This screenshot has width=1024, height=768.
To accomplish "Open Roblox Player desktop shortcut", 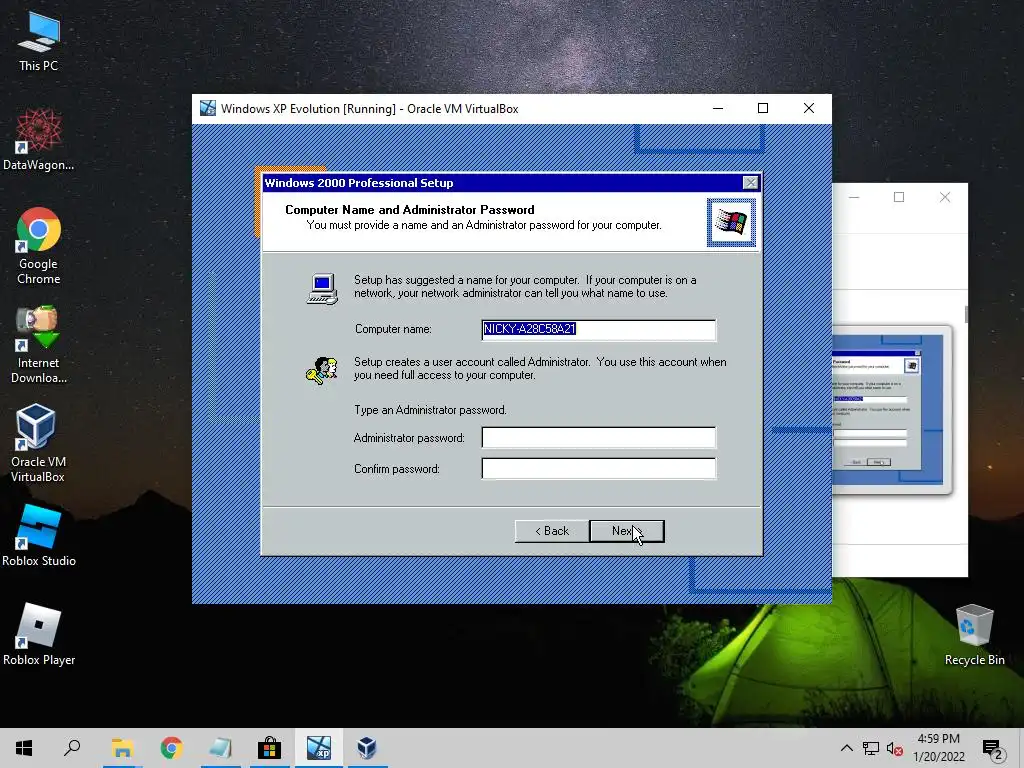I will [39, 634].
